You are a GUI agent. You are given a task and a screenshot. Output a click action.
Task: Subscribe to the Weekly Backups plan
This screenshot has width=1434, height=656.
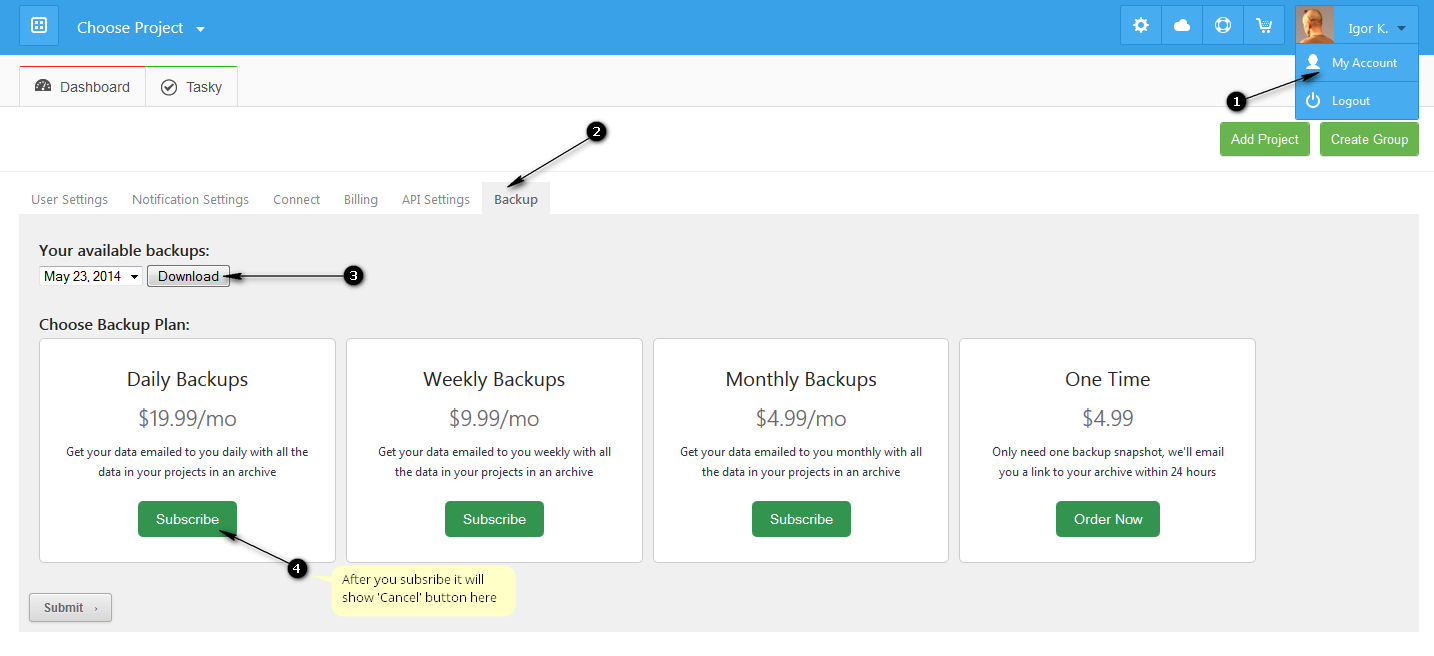[x=494, y=519]
